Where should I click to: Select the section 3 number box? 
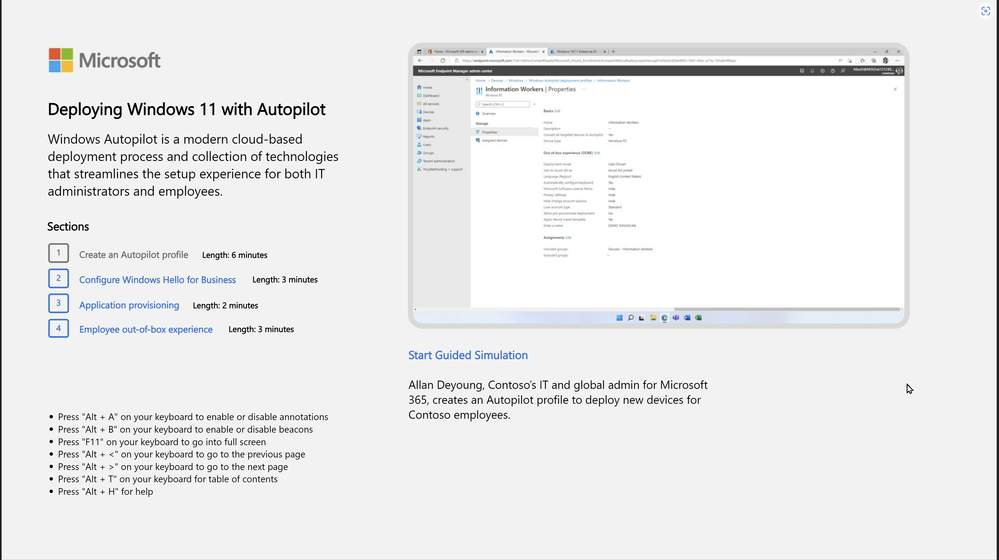[59, 303]
